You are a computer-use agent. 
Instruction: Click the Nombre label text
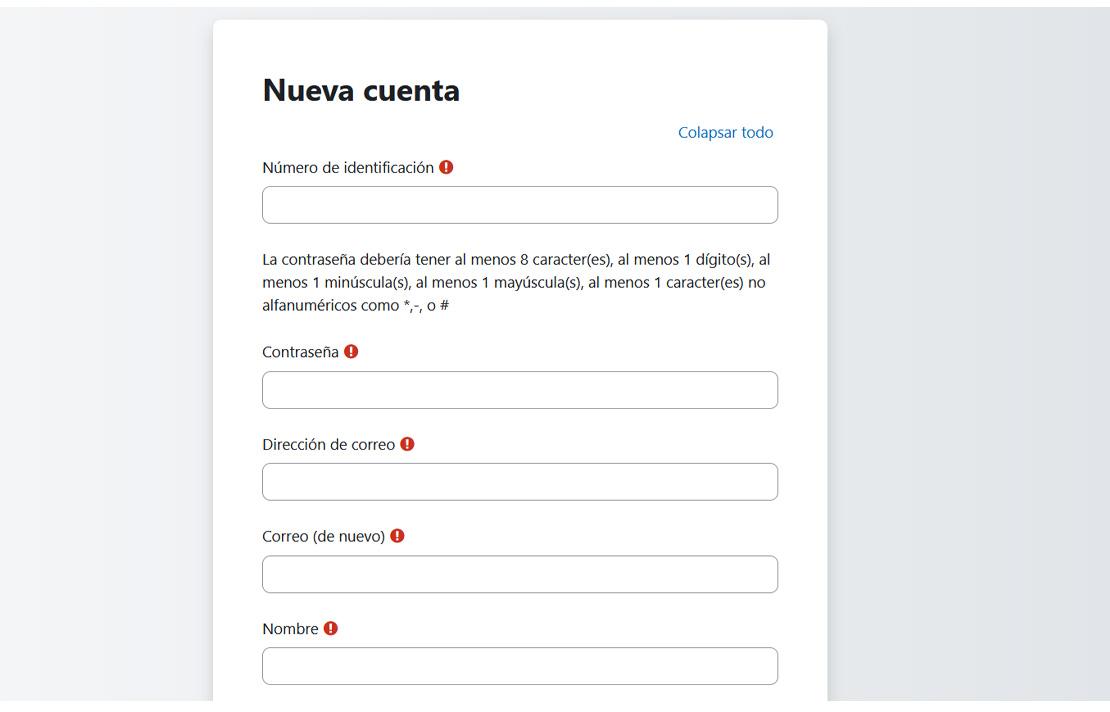click(x=288, y=629)
